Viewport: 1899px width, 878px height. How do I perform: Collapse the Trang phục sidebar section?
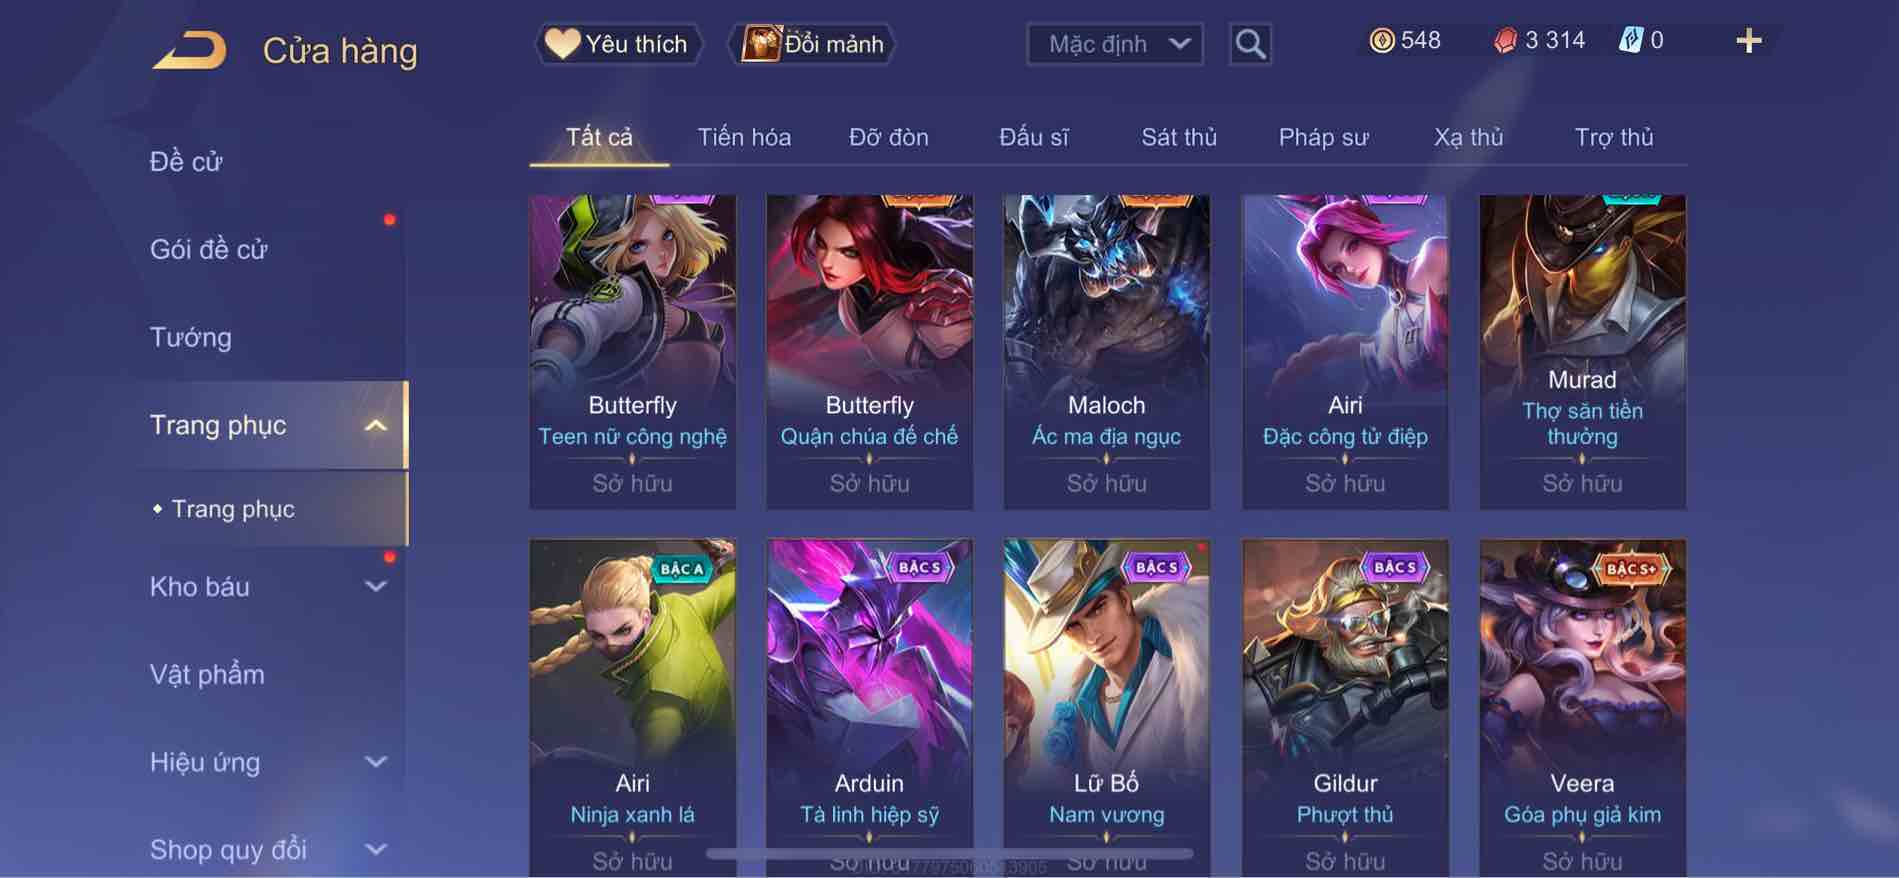(375, 426)
